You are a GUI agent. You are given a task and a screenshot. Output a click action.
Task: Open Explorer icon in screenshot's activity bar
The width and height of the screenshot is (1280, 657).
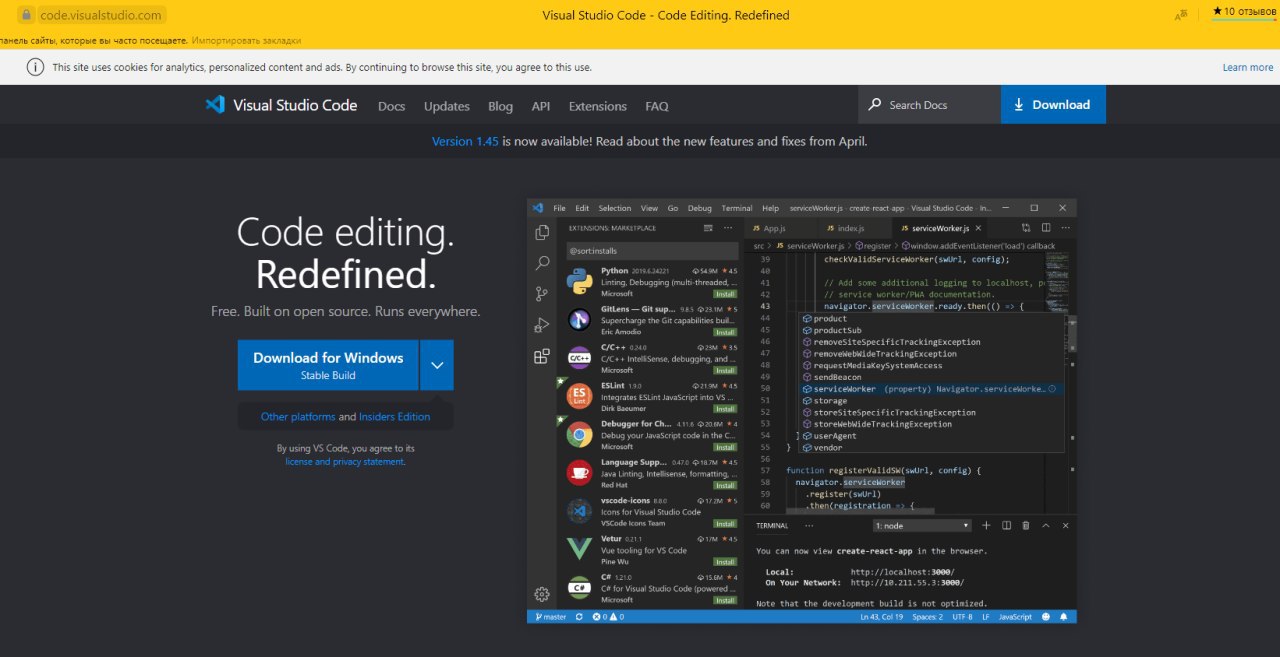coord(542,232)
